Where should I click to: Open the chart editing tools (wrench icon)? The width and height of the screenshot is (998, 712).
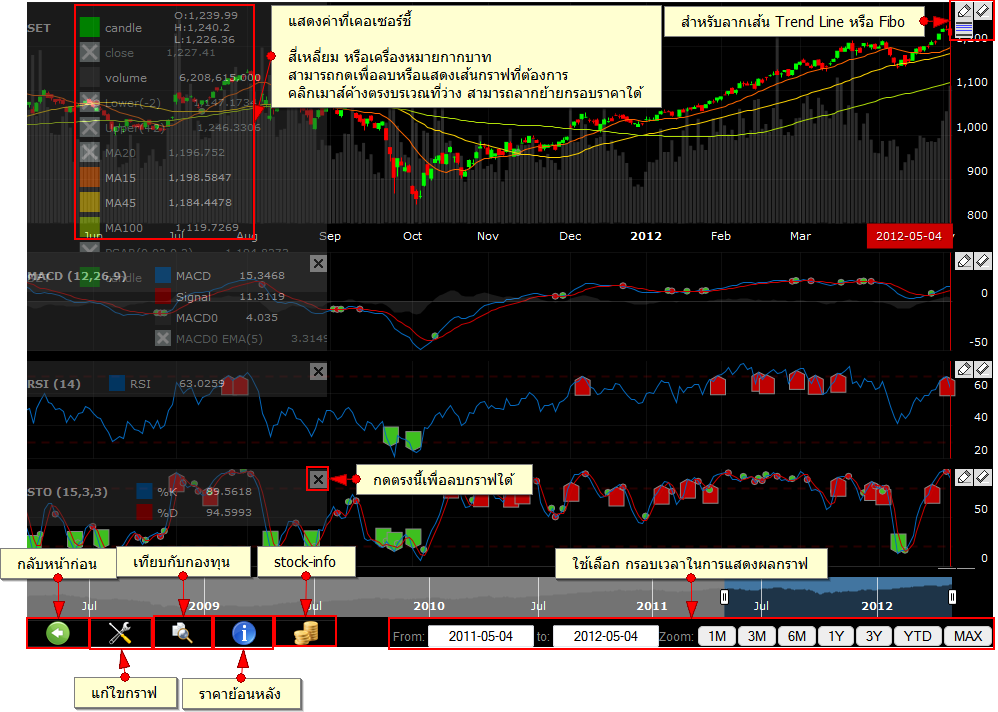pyautogui.click(x=119, y=634)
